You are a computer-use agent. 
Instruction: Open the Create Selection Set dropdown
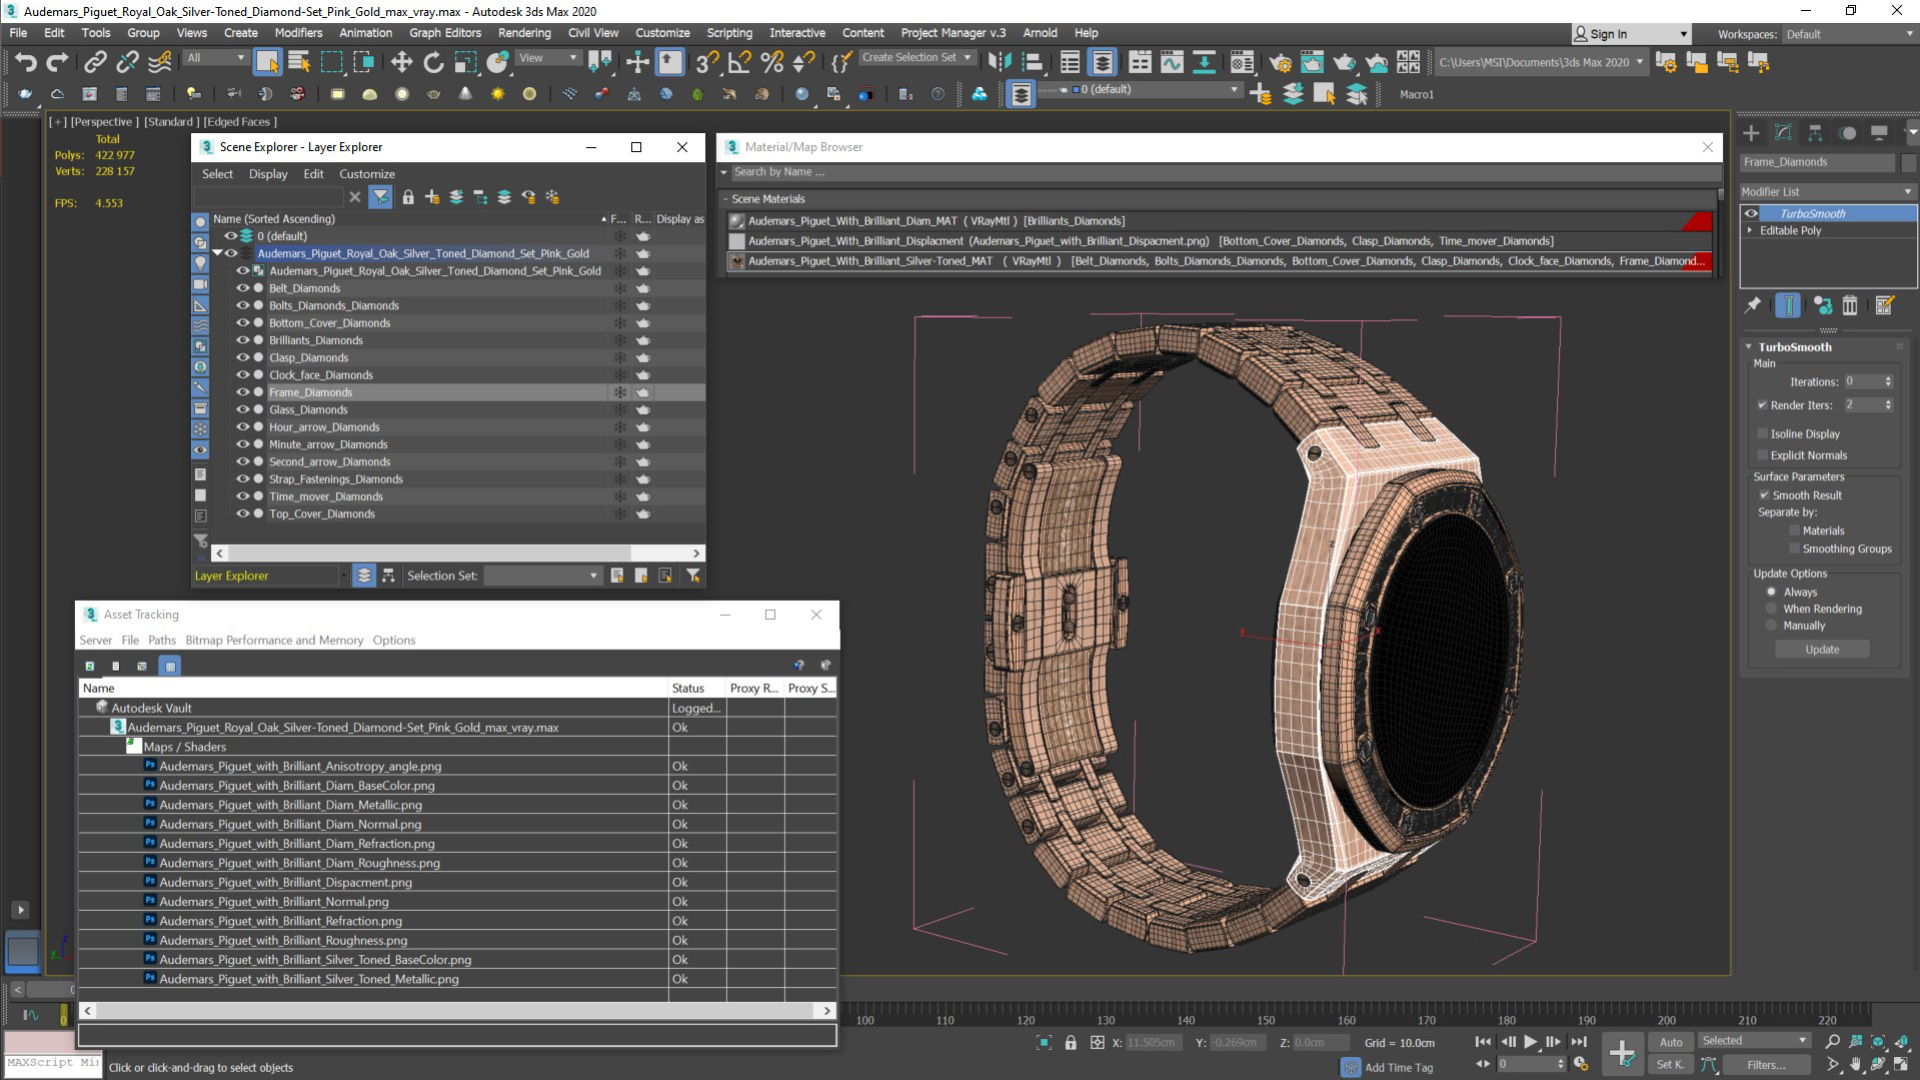916,58
